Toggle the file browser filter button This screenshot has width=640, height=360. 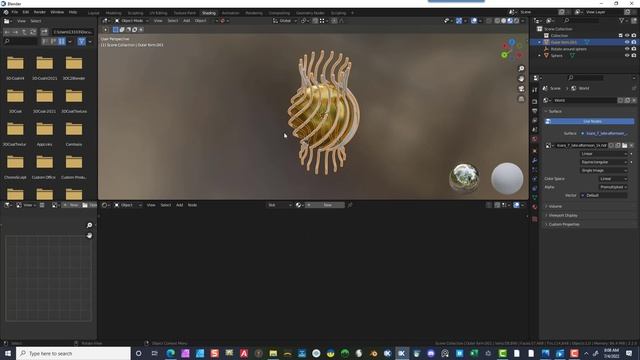(x=82, y=41)
